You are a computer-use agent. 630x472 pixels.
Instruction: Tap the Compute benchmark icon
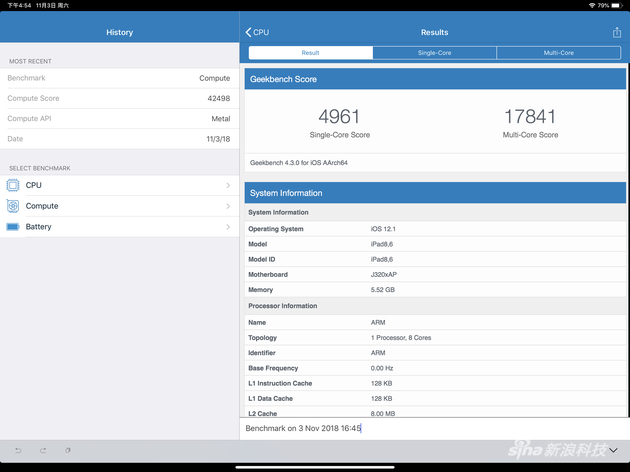(x=13, y=206)
